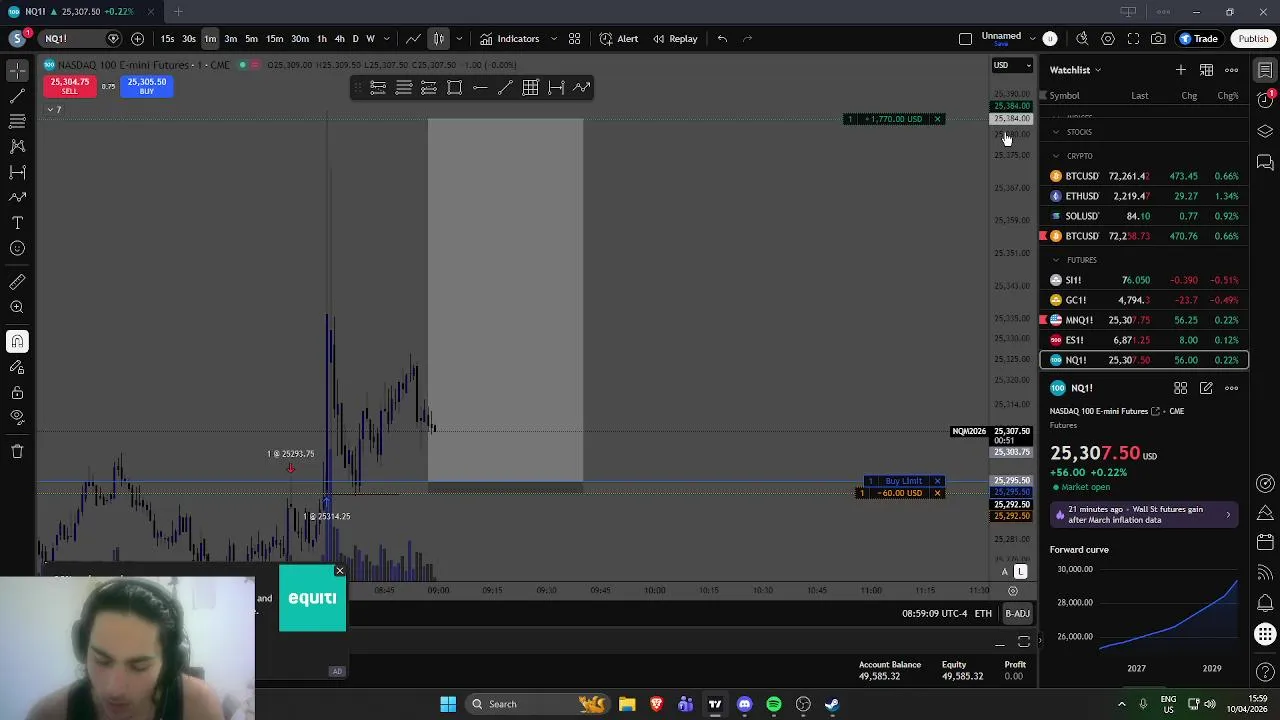1280x720 pixels.
Task: Undo the last chart action
Action: pyautogui.click(x=722, y=39)
